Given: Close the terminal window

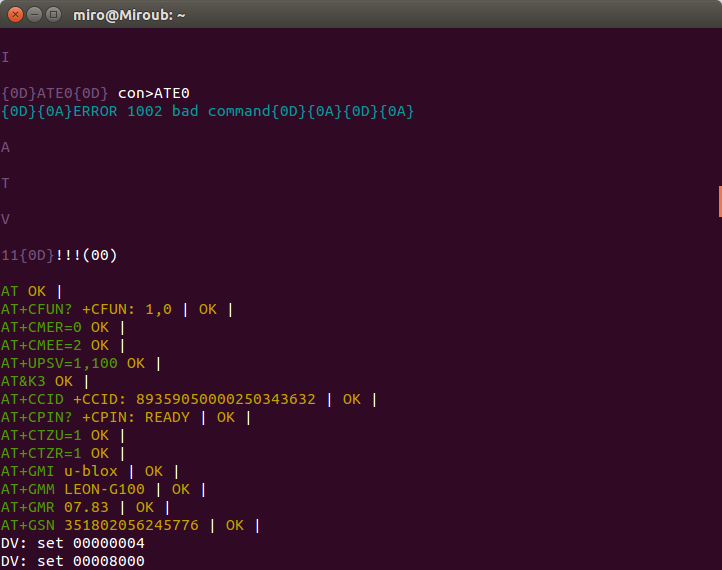Looking at the screenshot, I should 15,15.
